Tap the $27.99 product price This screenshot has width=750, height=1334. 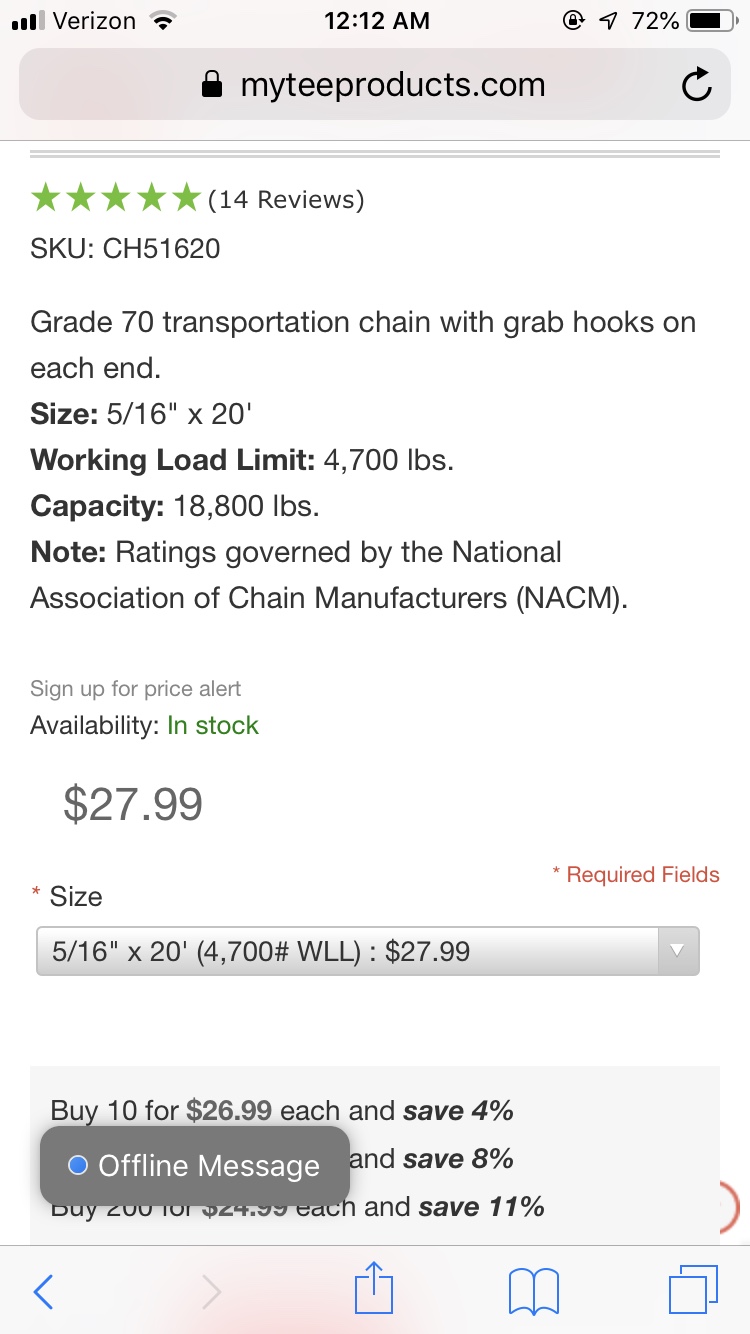tap(133, 804)
